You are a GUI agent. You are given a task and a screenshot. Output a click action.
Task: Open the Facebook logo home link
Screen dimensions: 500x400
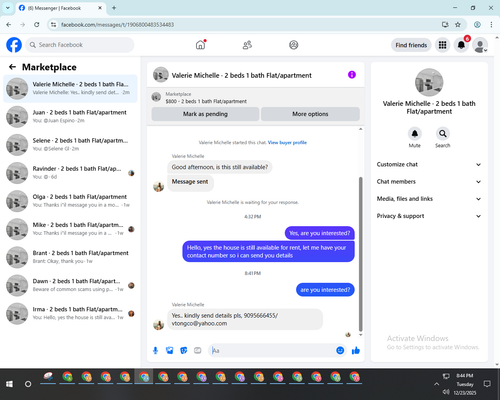(14, 45)
